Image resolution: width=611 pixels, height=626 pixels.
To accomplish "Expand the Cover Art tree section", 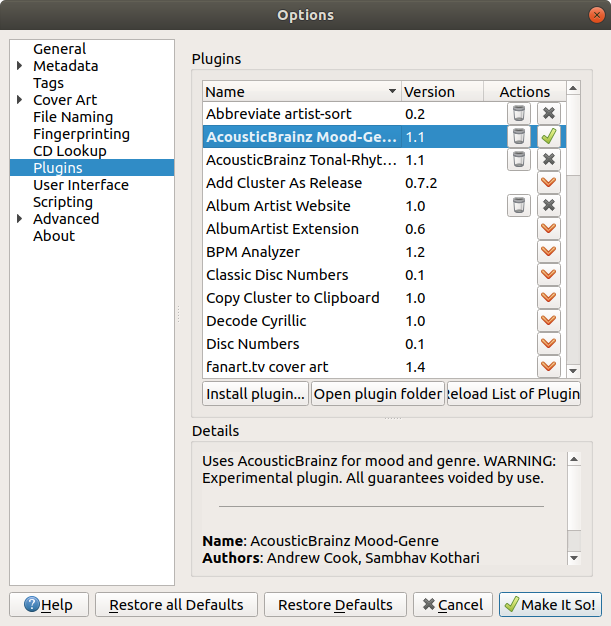I will [20, 100].
